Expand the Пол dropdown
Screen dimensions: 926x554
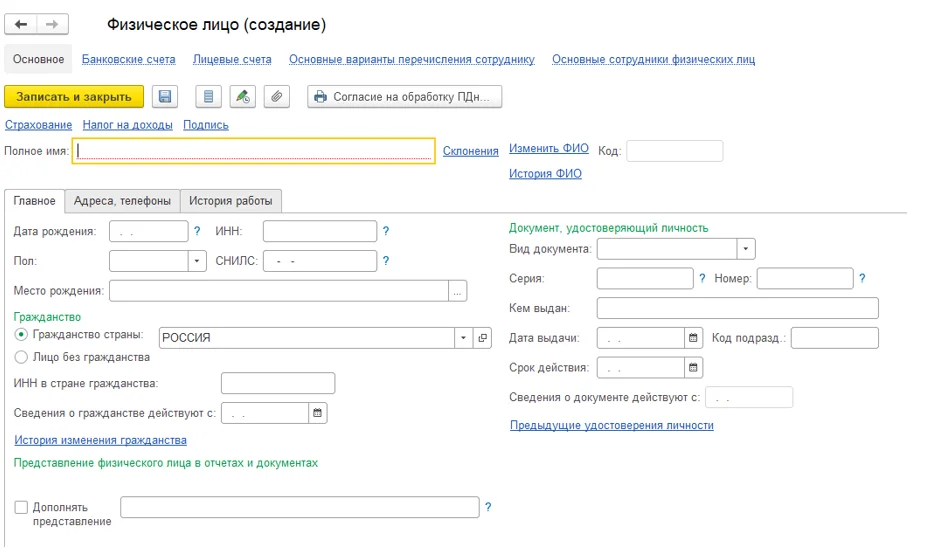197,261
